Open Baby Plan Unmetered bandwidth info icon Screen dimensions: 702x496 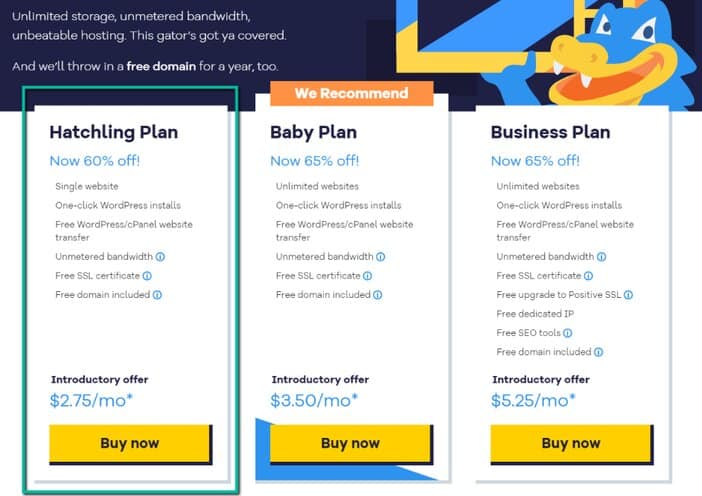coord(381,257)
